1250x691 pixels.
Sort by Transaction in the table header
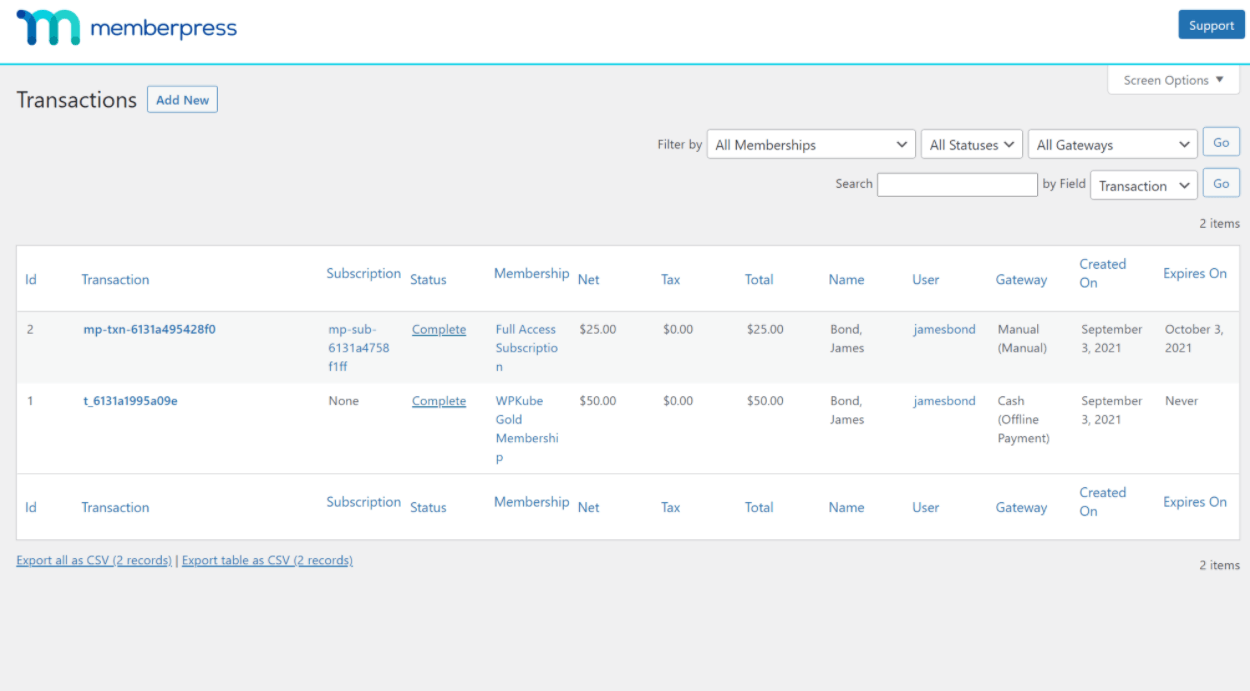point(115,280)
